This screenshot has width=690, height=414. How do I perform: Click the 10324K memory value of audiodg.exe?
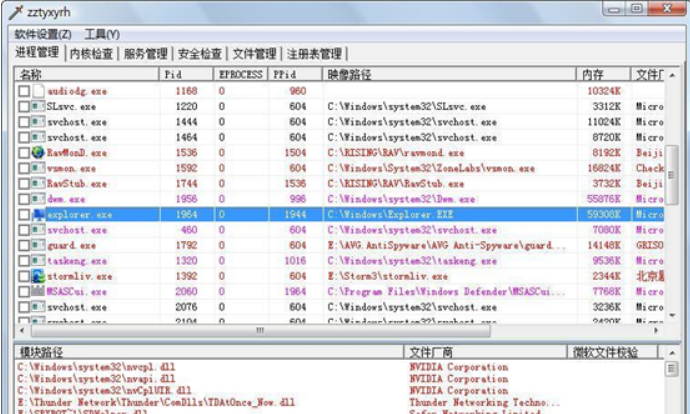point(604,91)
